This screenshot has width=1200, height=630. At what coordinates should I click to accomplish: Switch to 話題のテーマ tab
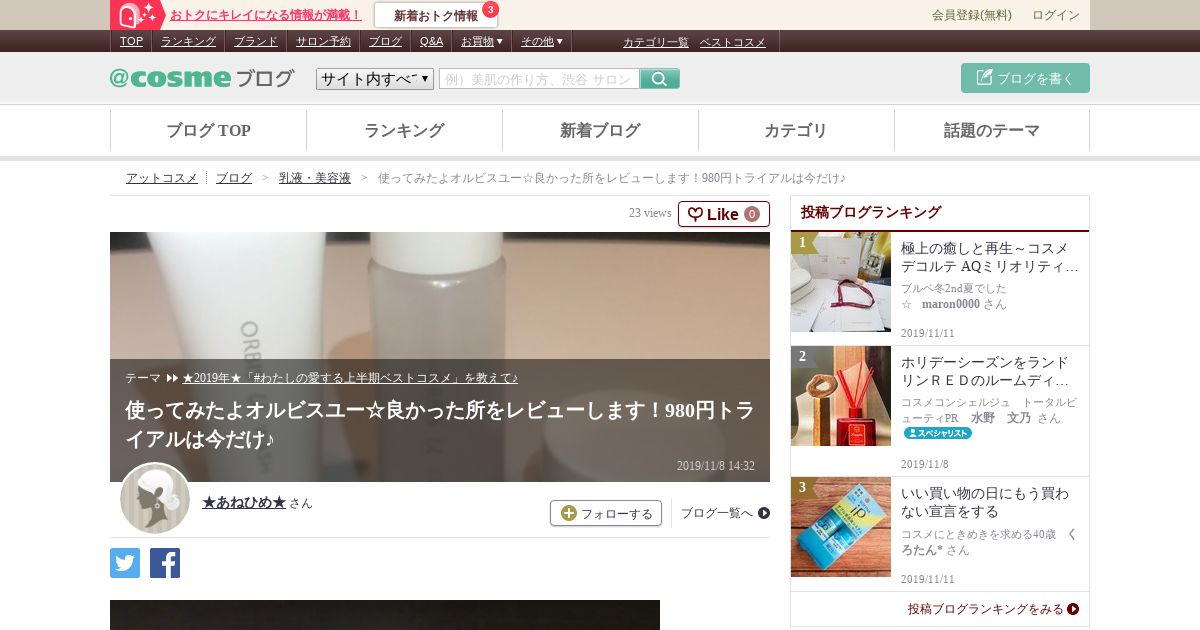(x=992, y=130)
